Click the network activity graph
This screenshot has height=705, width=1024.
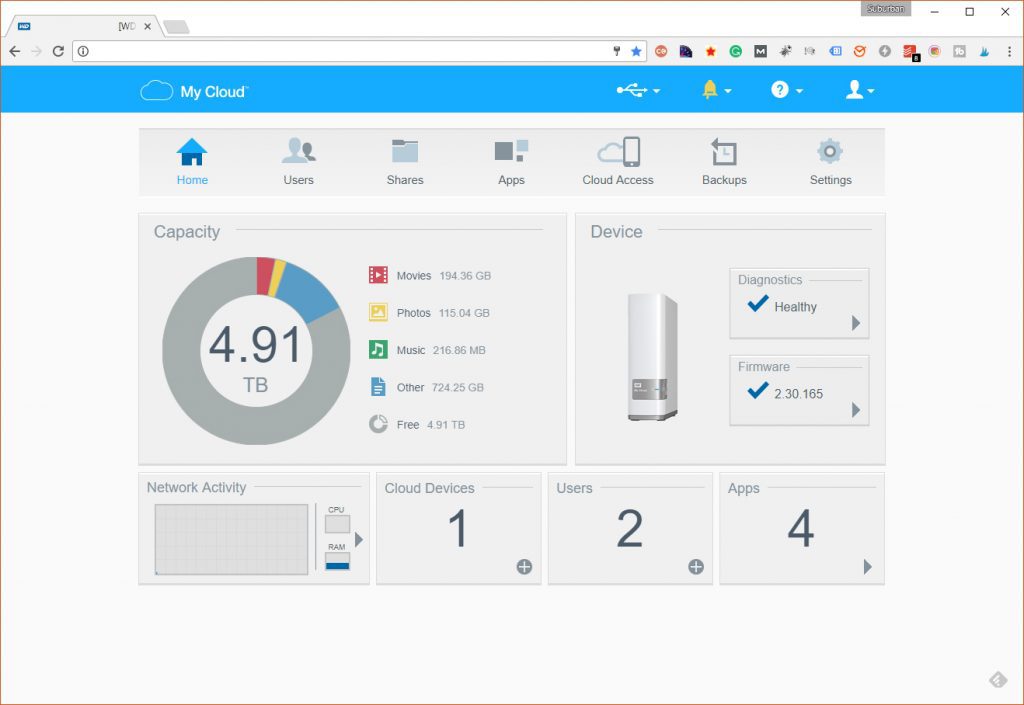(x=231, y=539)
